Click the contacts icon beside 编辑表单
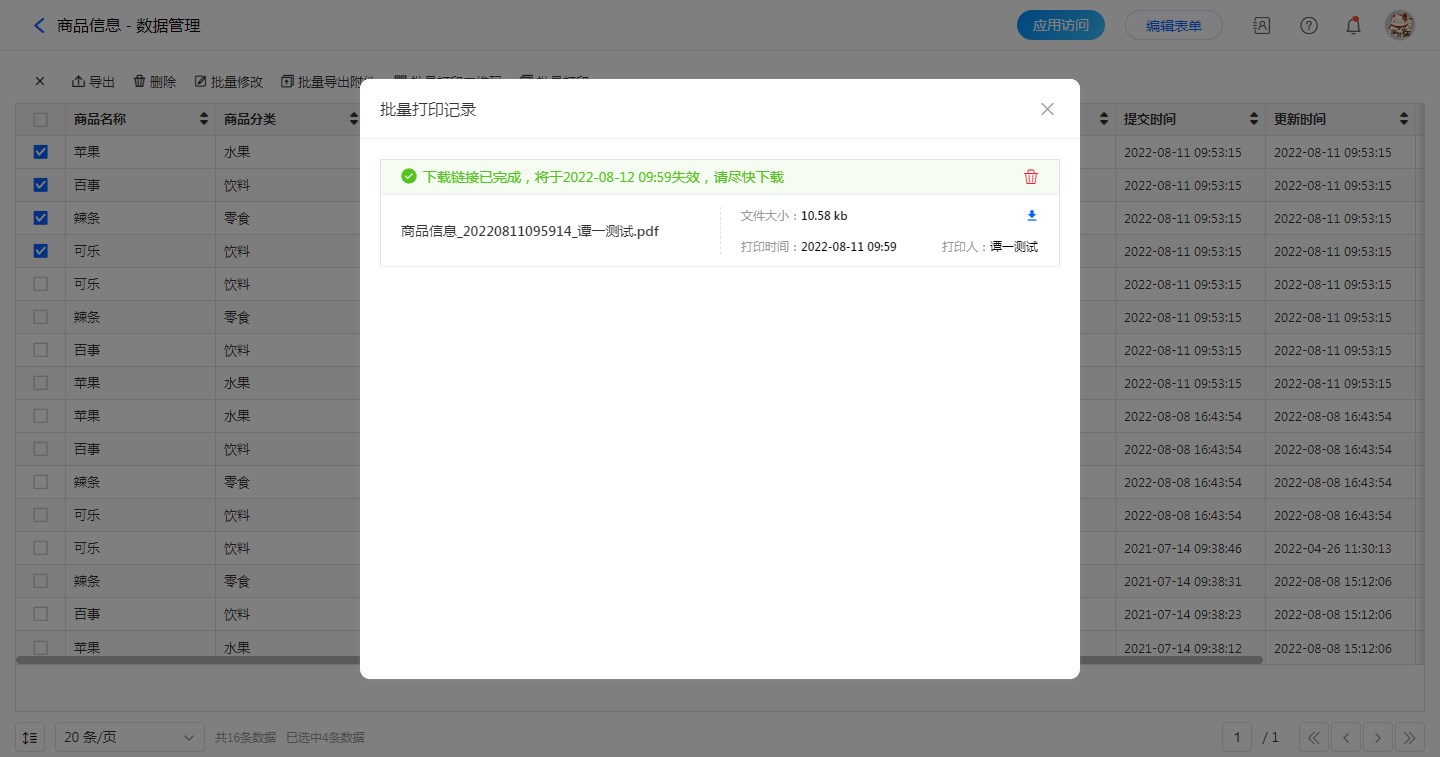This screenshot has width=1440, height=757. [1262, 26]
